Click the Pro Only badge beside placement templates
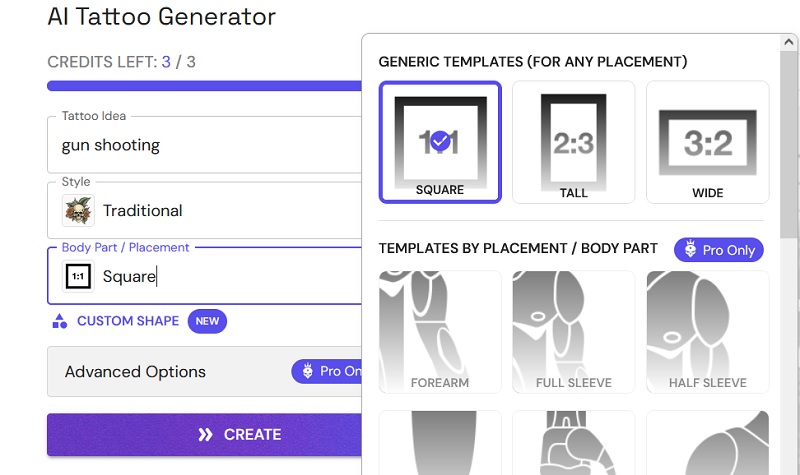This screenshot has width=800, height=475. pyautogui.click(x=718, y=250)
